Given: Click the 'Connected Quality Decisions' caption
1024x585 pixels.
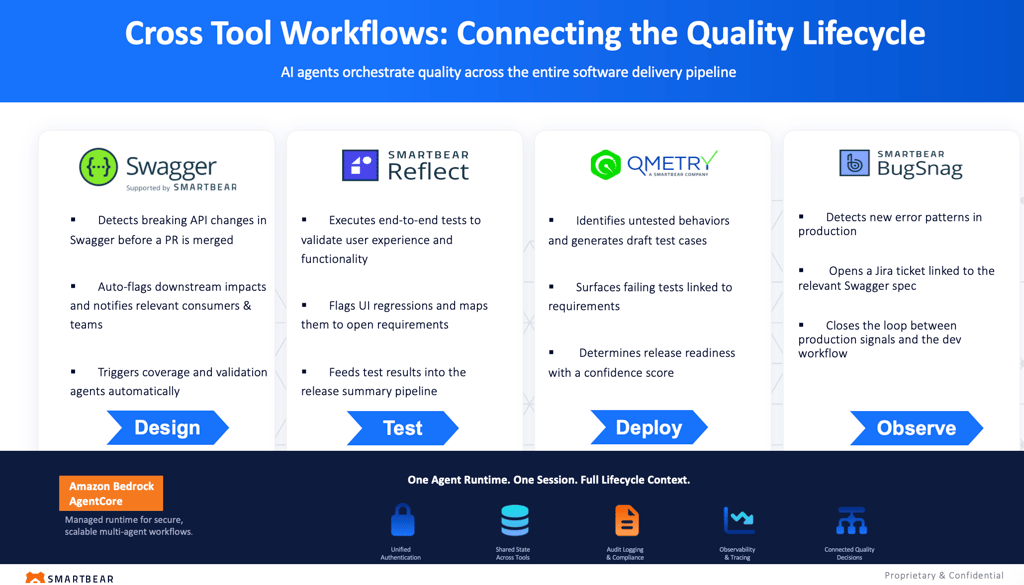Looking at the screenshot, I should pyautogui.click(x=850, y=554).
